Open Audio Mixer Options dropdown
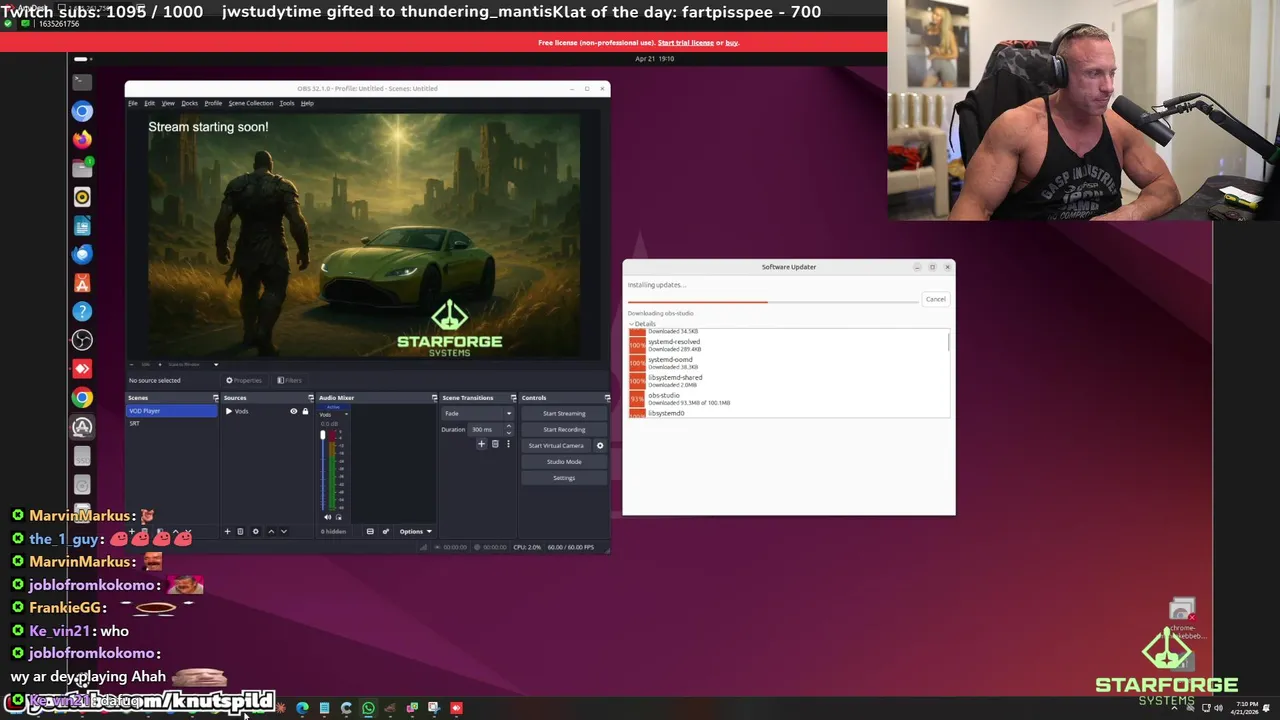The image size is (1280, 720). coord(415,531)
